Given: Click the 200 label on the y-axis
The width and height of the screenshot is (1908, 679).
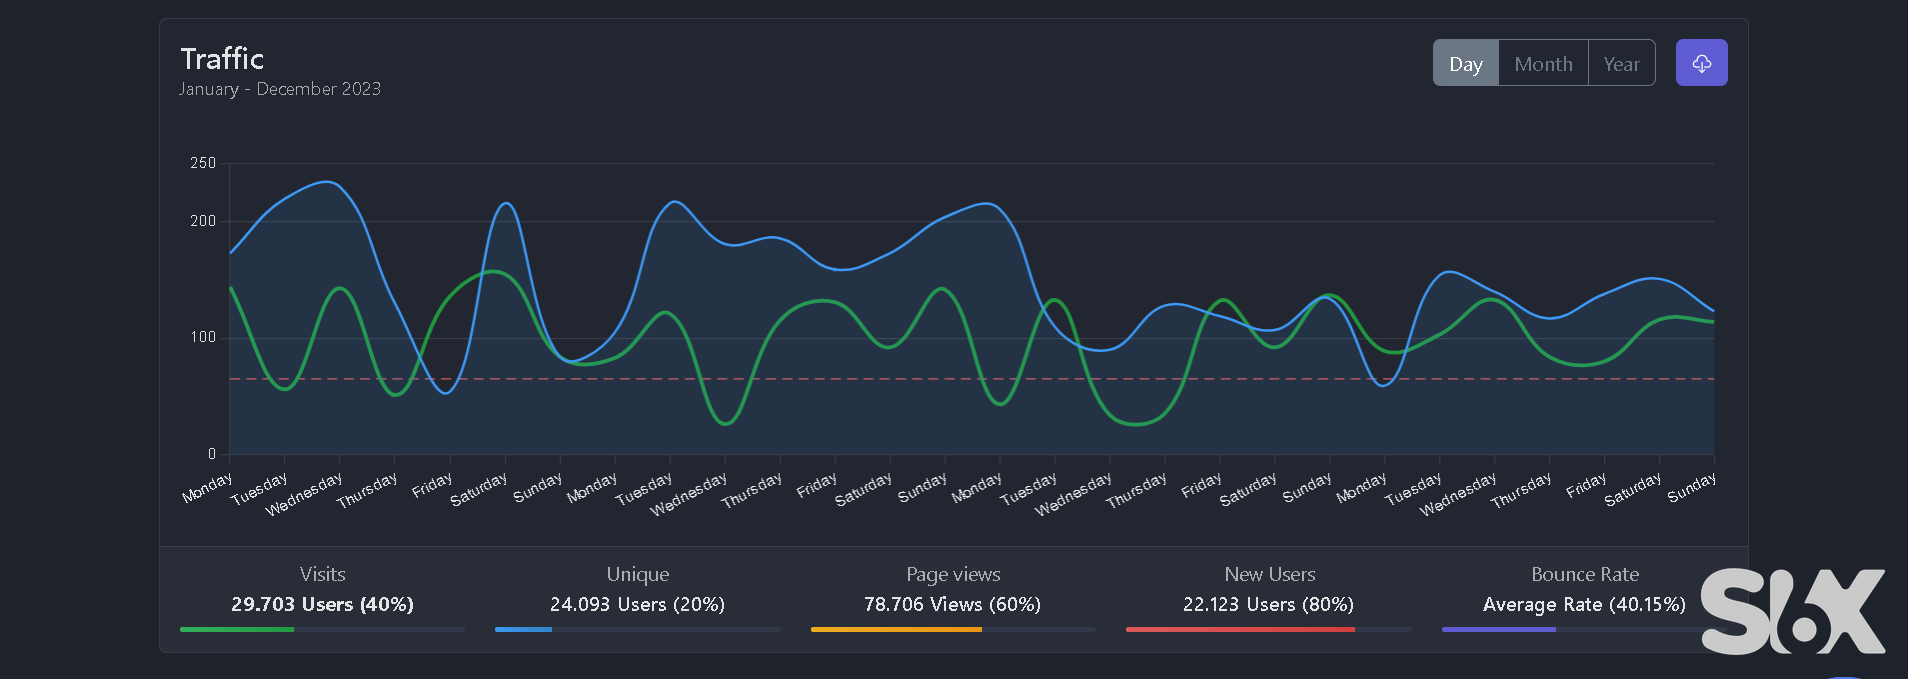Looking at the screenshot, I should (x=203, y=221).
